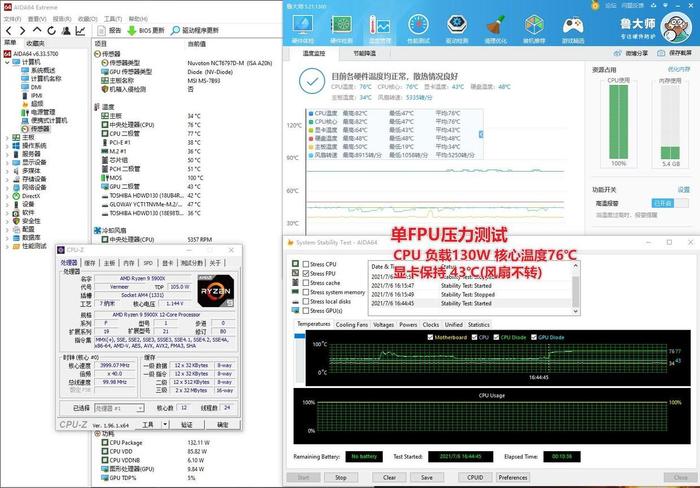The width and height of the screenshot is (700, 488).
Task: Click the stability log scrollbar down arrow
Action: 575,311
